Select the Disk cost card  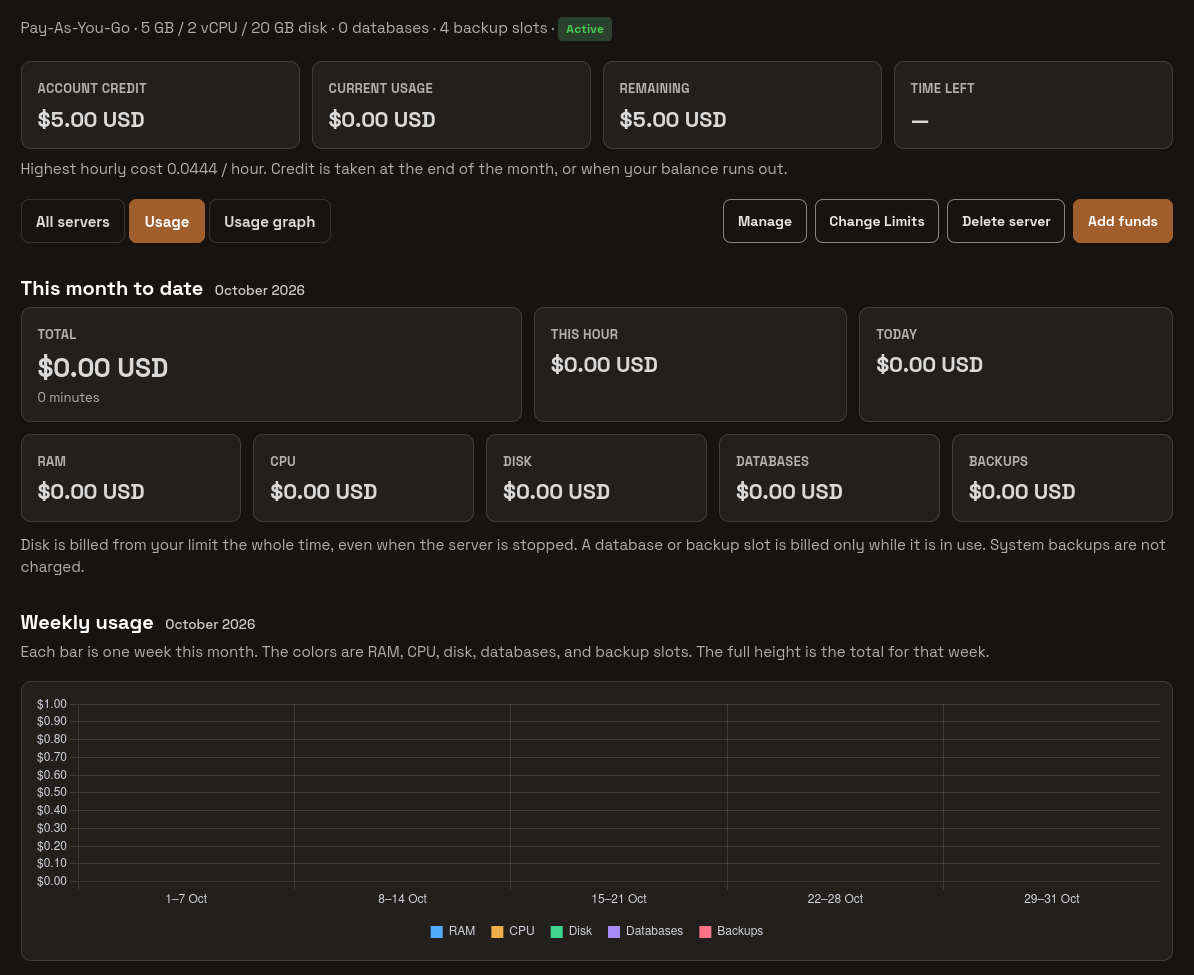click(x=596, y=478)
